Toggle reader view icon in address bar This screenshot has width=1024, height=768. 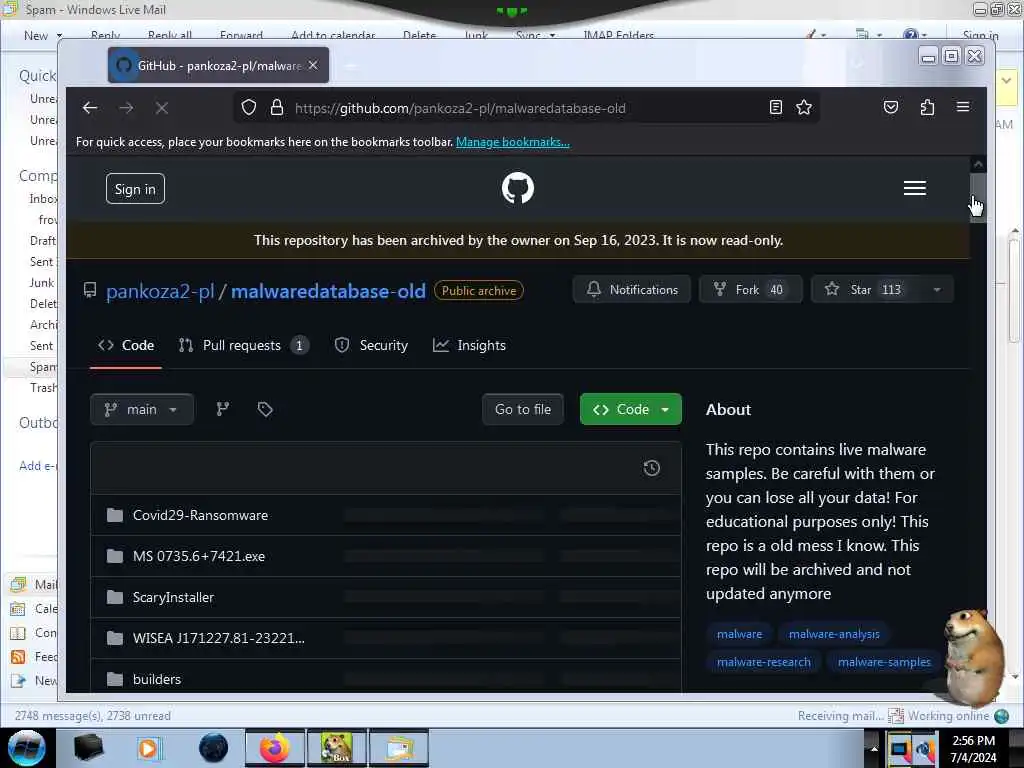[775, 107]
